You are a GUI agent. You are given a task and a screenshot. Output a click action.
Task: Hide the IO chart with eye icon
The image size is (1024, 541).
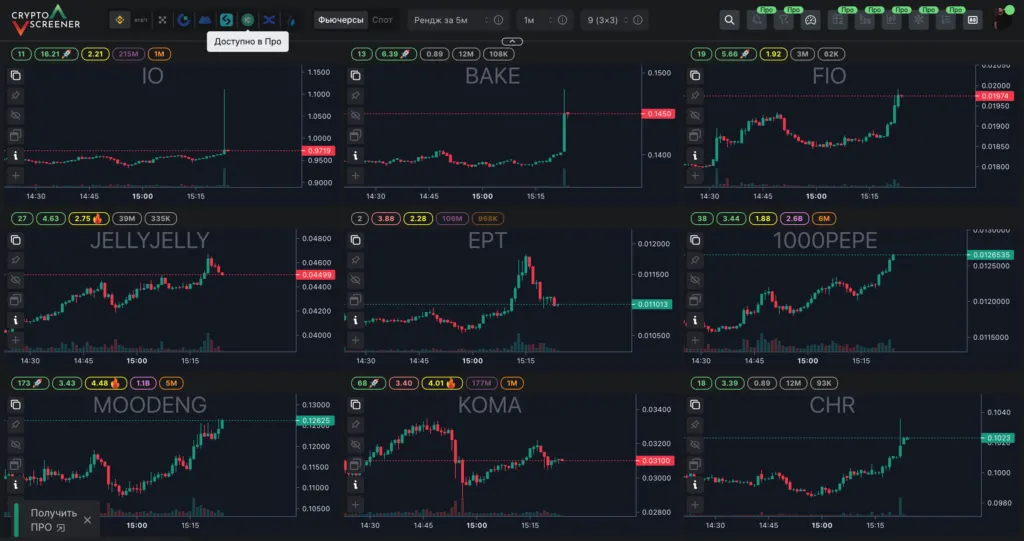16,116
